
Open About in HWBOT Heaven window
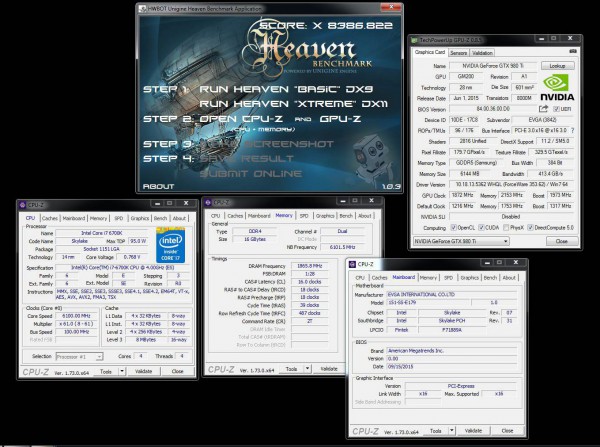pos(158,186)
